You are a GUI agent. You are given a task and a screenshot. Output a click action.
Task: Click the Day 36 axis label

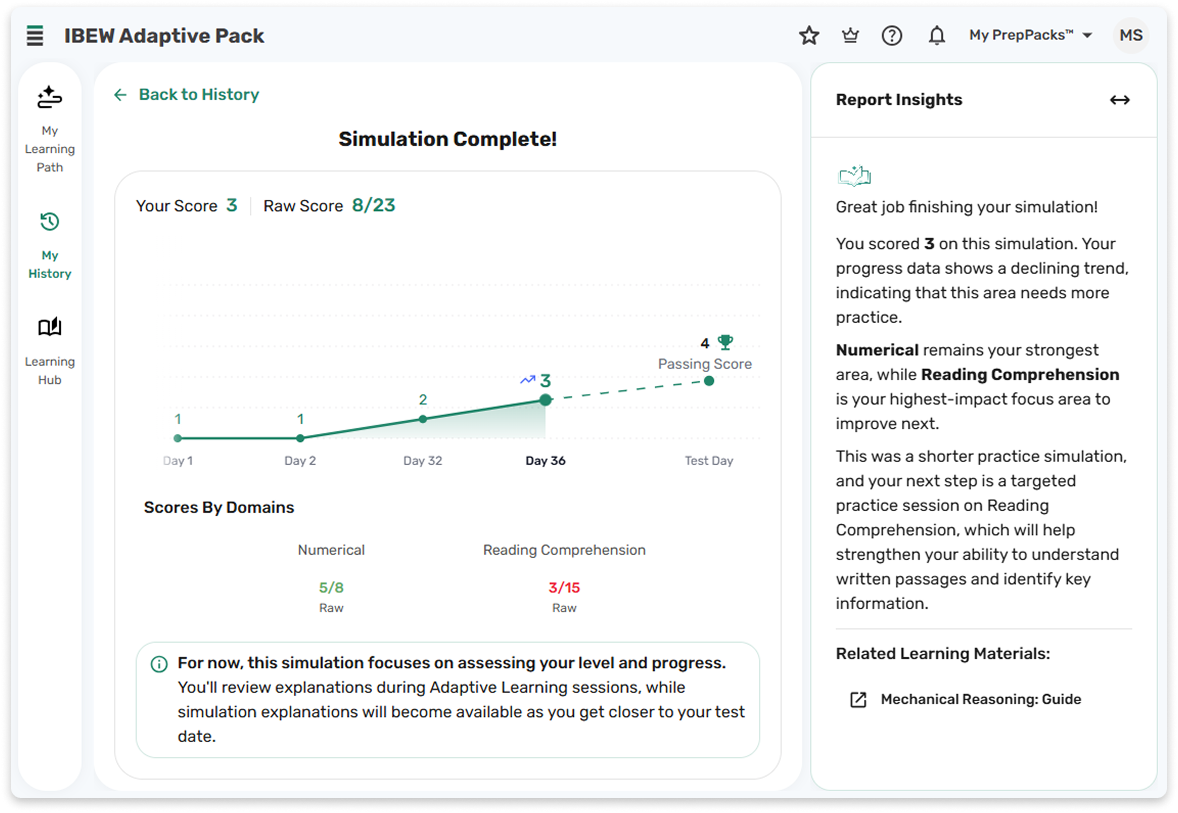[545, 461]
